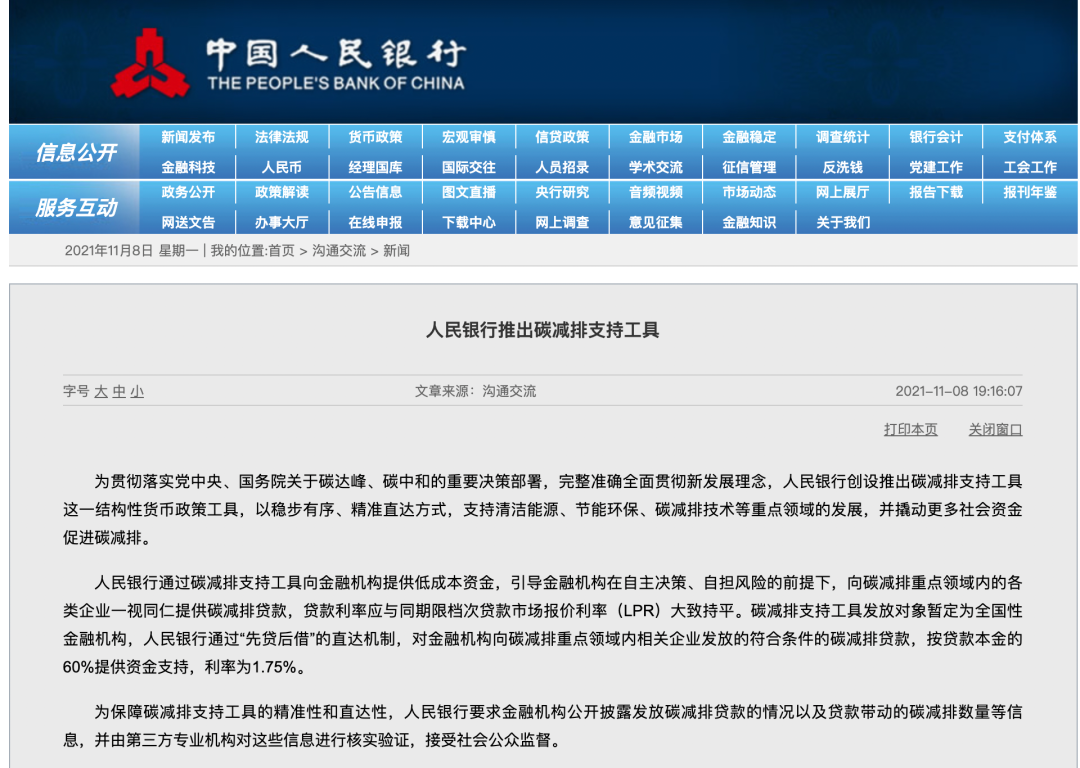Select 音频视频 menu link

(656, 192)
